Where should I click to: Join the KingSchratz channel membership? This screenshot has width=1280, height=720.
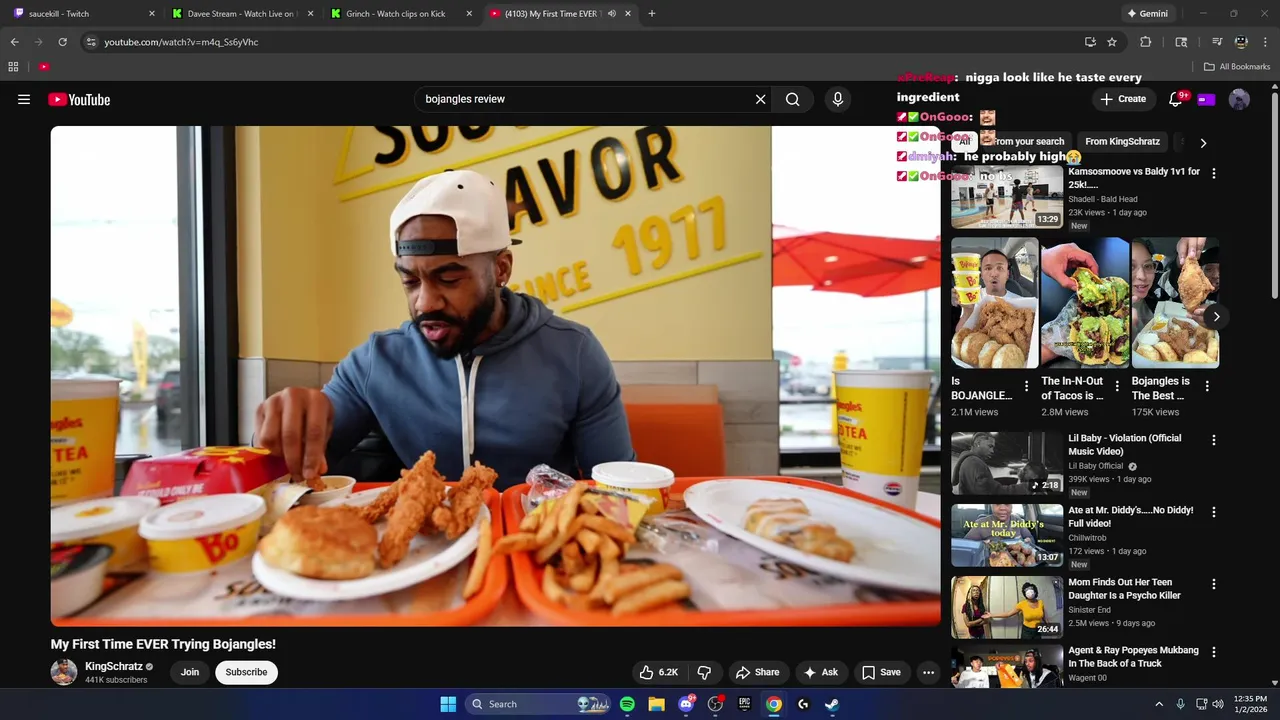(190, 672)
